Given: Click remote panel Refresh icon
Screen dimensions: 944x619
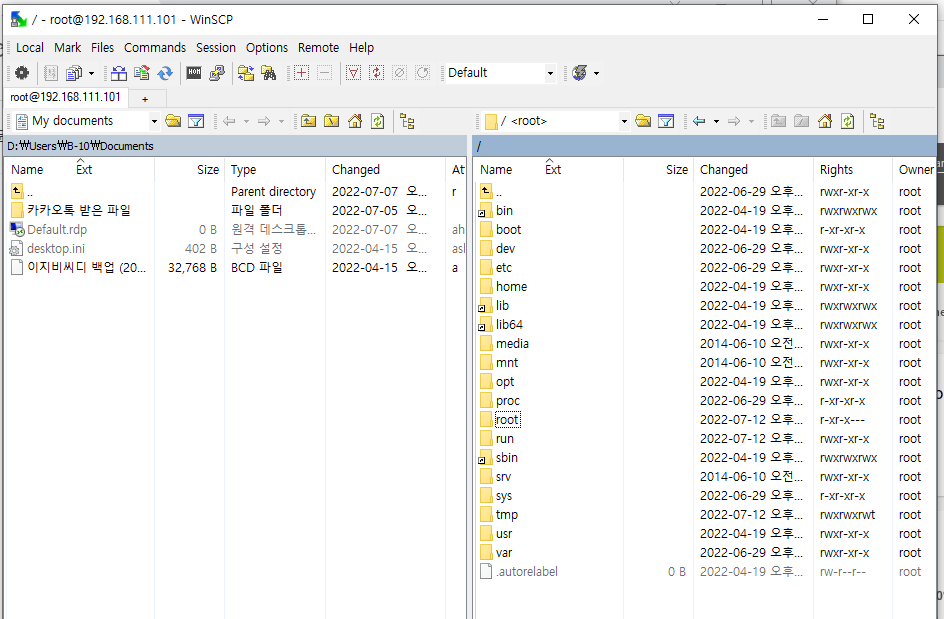Looking at the screenshot, I should tap(848, 121).
